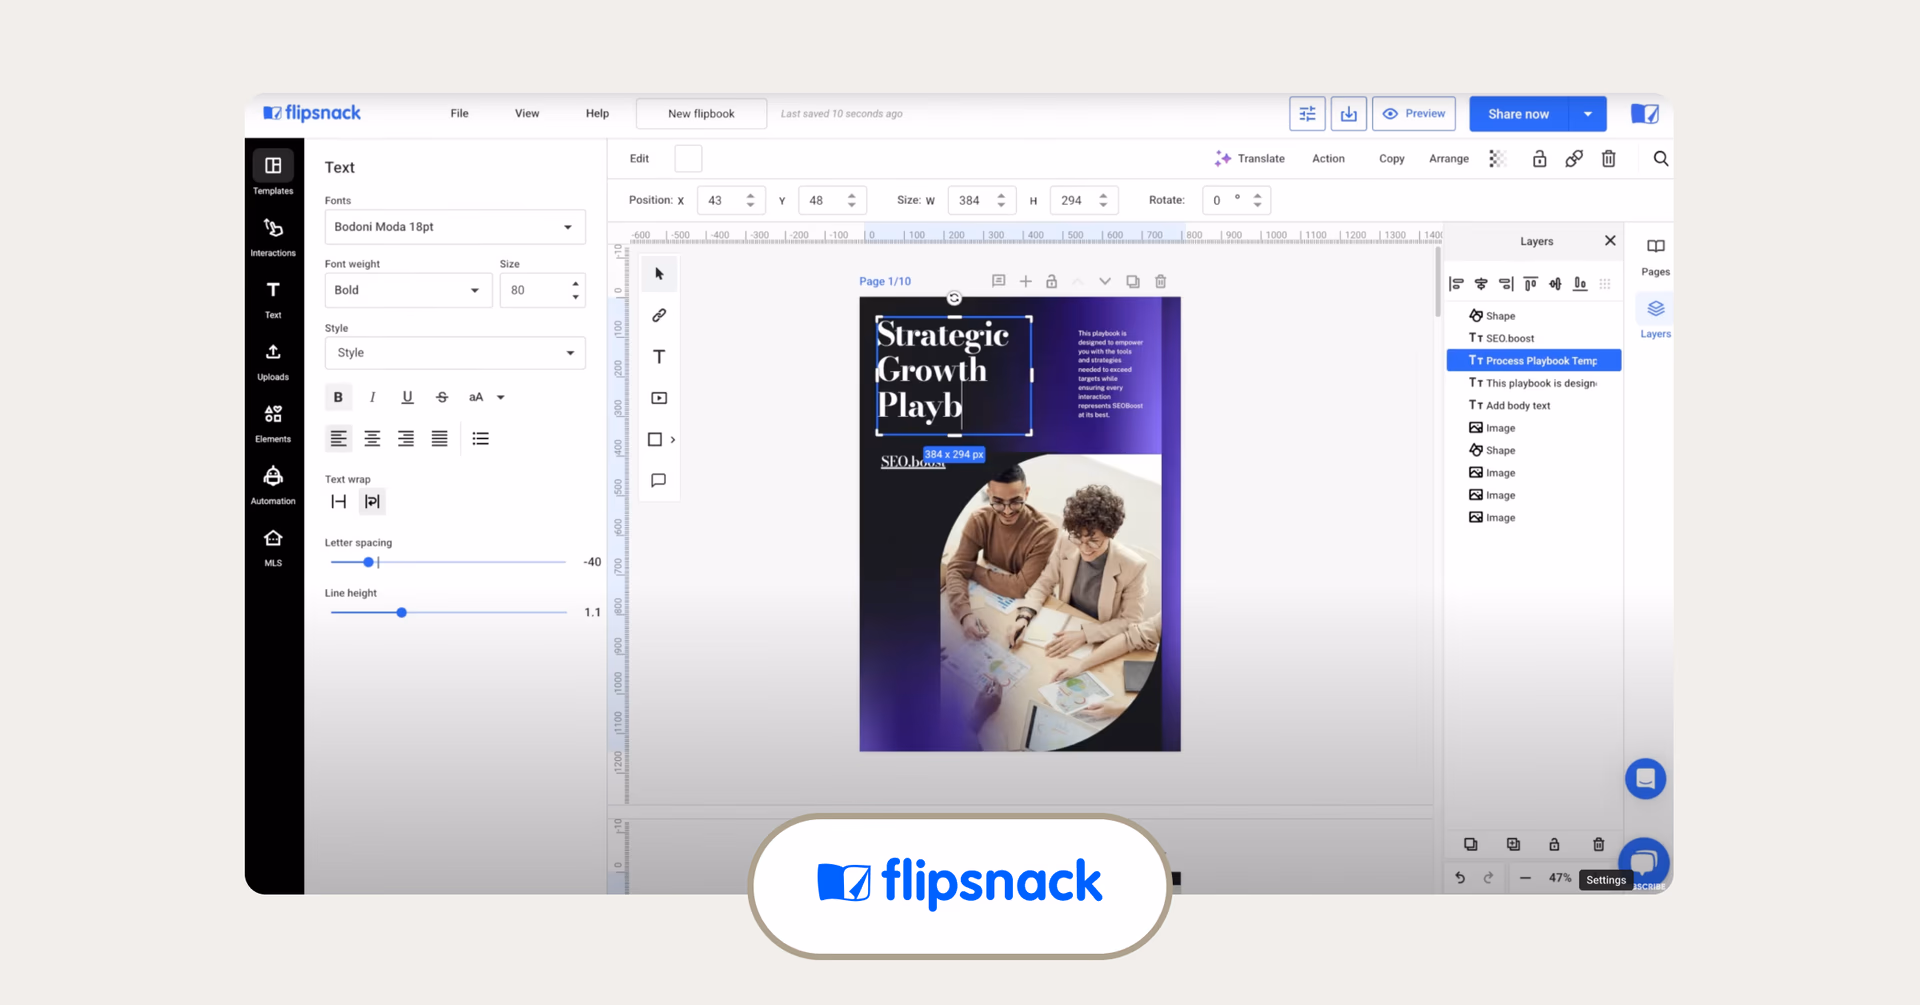Click the Share now button

click(1519, 114)
